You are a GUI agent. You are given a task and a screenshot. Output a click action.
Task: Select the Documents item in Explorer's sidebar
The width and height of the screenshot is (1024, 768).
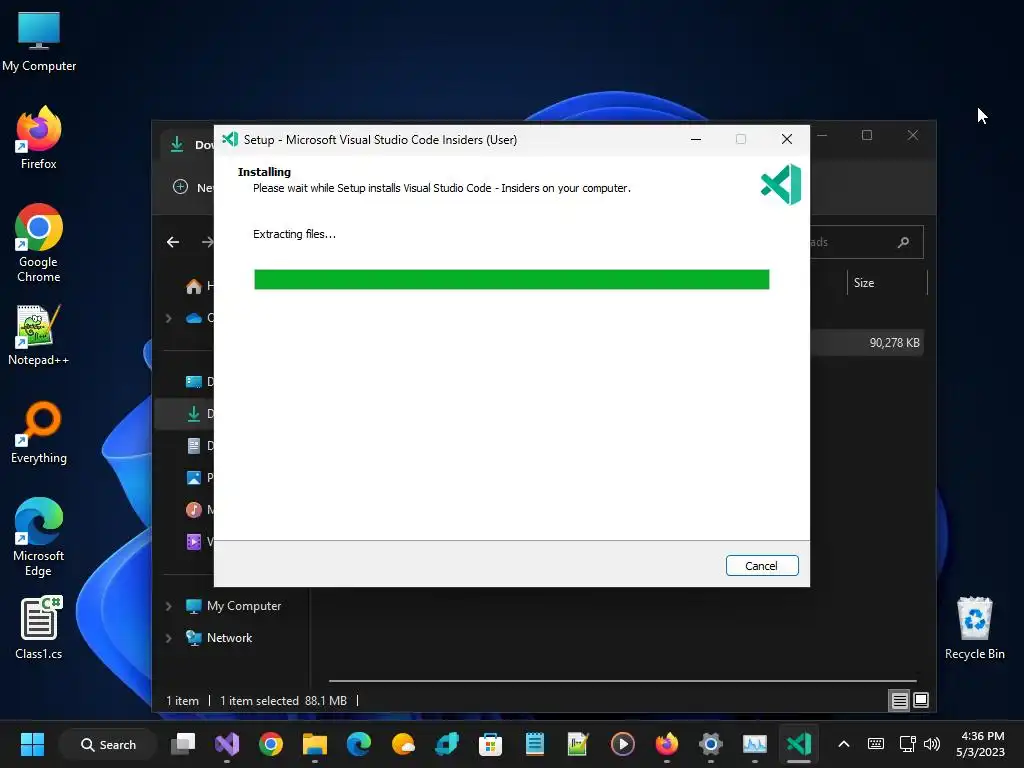click(193, 445)
